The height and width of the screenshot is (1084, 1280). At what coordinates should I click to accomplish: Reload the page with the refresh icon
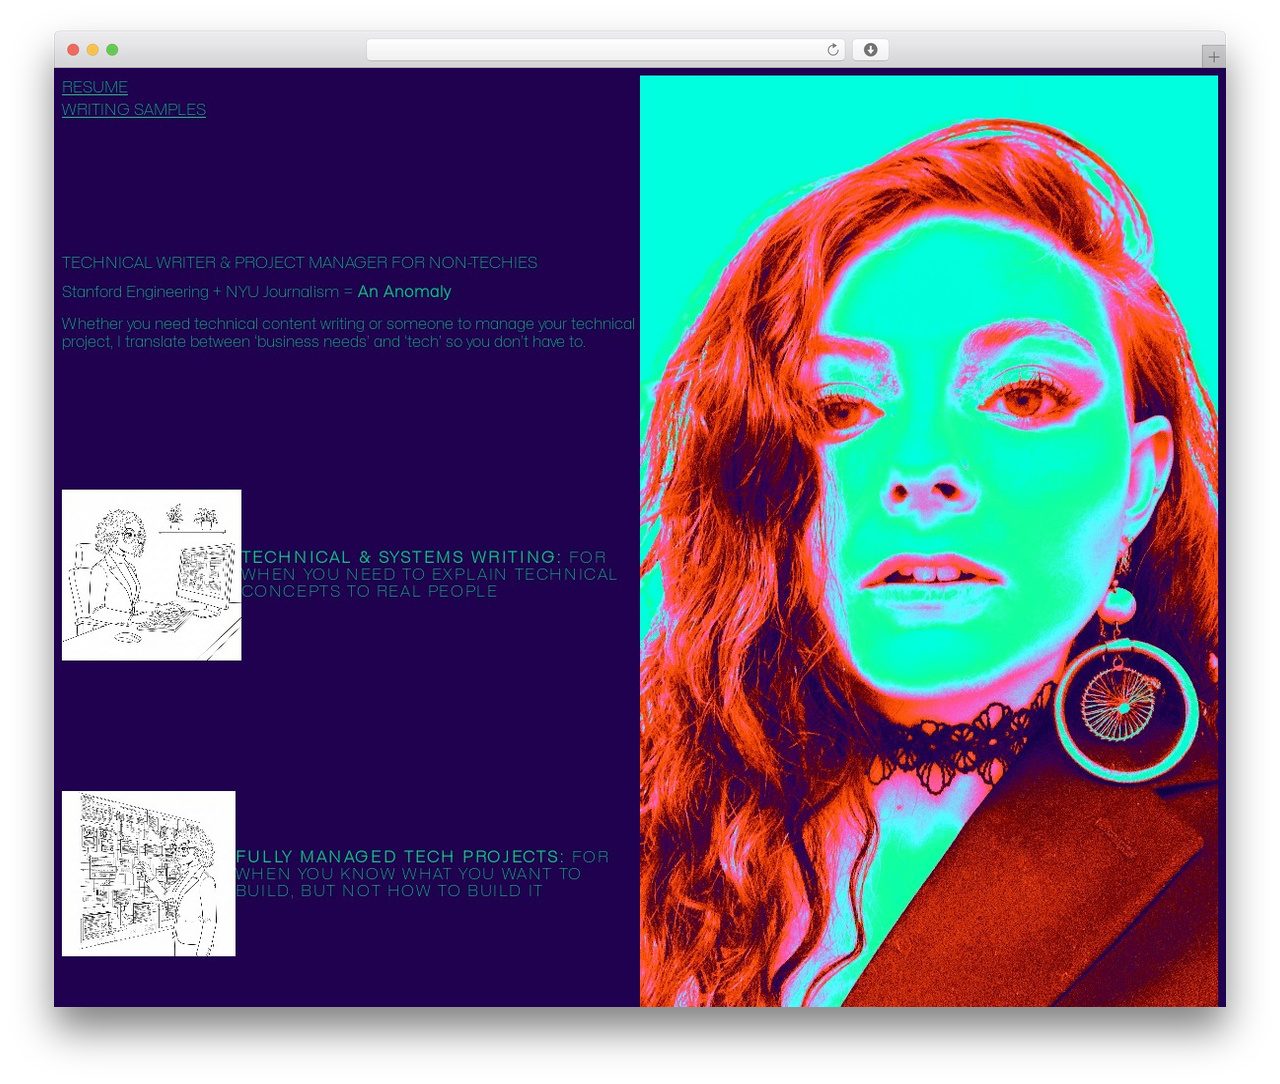point(833,50)
